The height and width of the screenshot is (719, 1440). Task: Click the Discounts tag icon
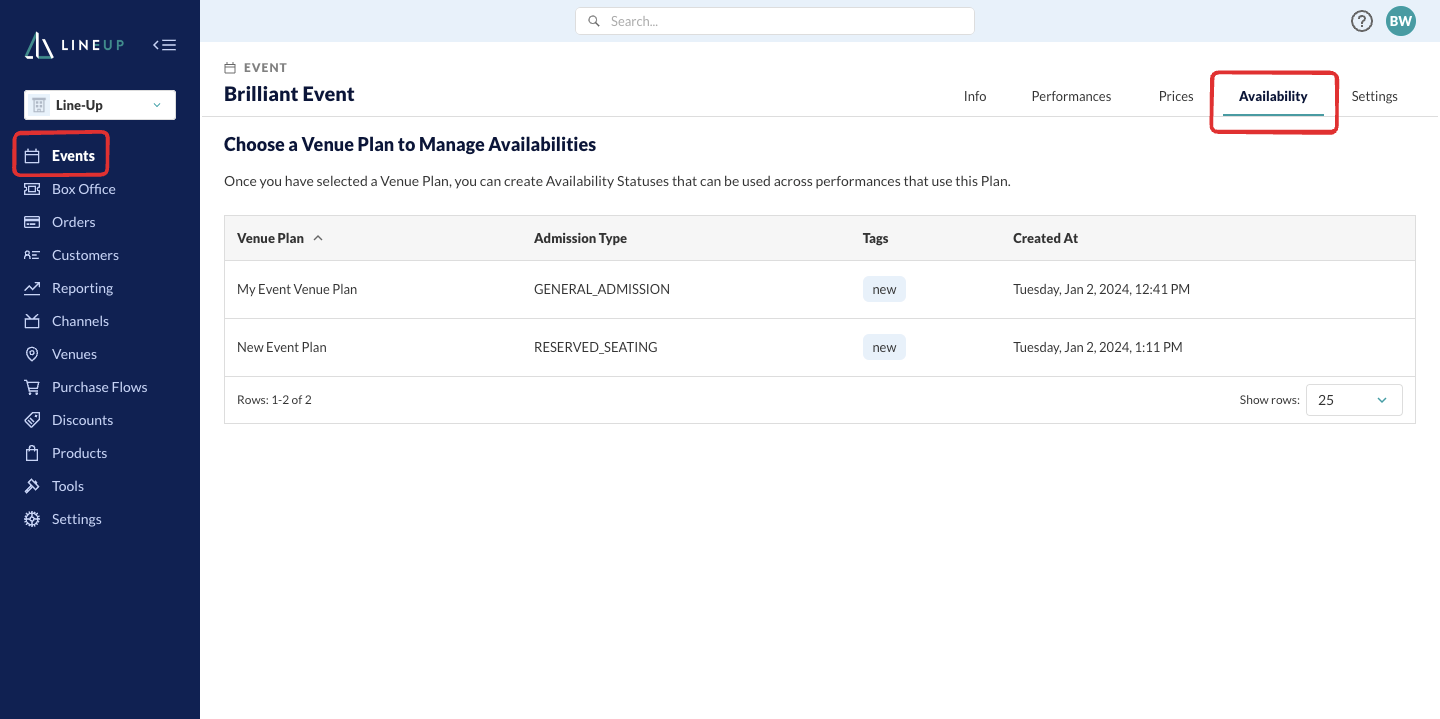pyautogui.click(x=32, y=420)
